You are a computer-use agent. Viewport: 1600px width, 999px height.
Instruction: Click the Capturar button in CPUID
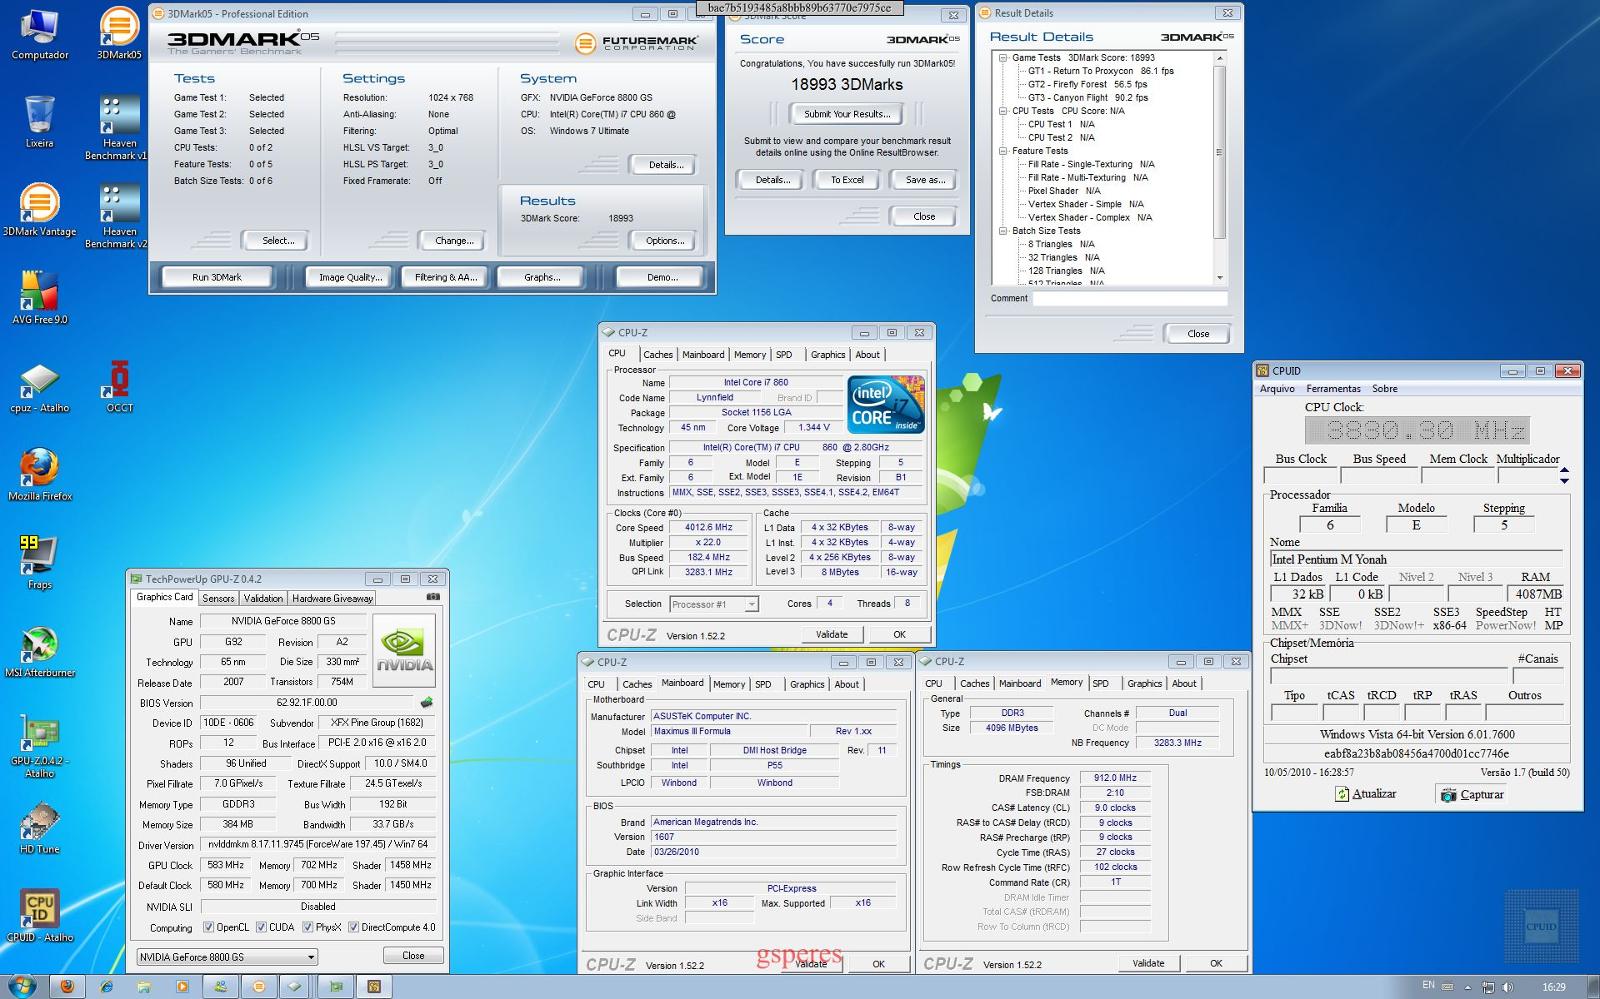click(x=1472, y=794)
